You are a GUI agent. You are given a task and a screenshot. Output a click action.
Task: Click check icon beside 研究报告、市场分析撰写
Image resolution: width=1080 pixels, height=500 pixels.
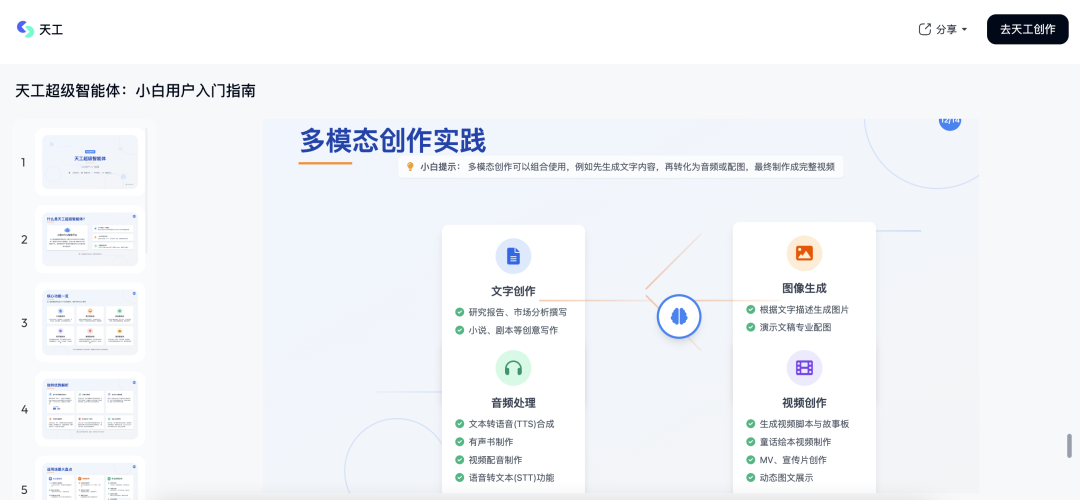point(459,312)
